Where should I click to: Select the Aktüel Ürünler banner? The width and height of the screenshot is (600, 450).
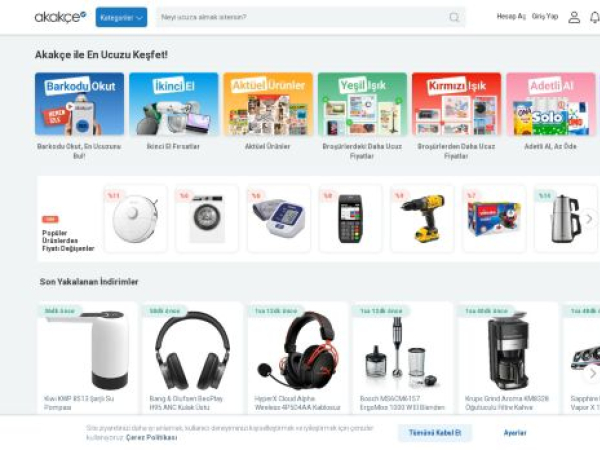point(268,104)
